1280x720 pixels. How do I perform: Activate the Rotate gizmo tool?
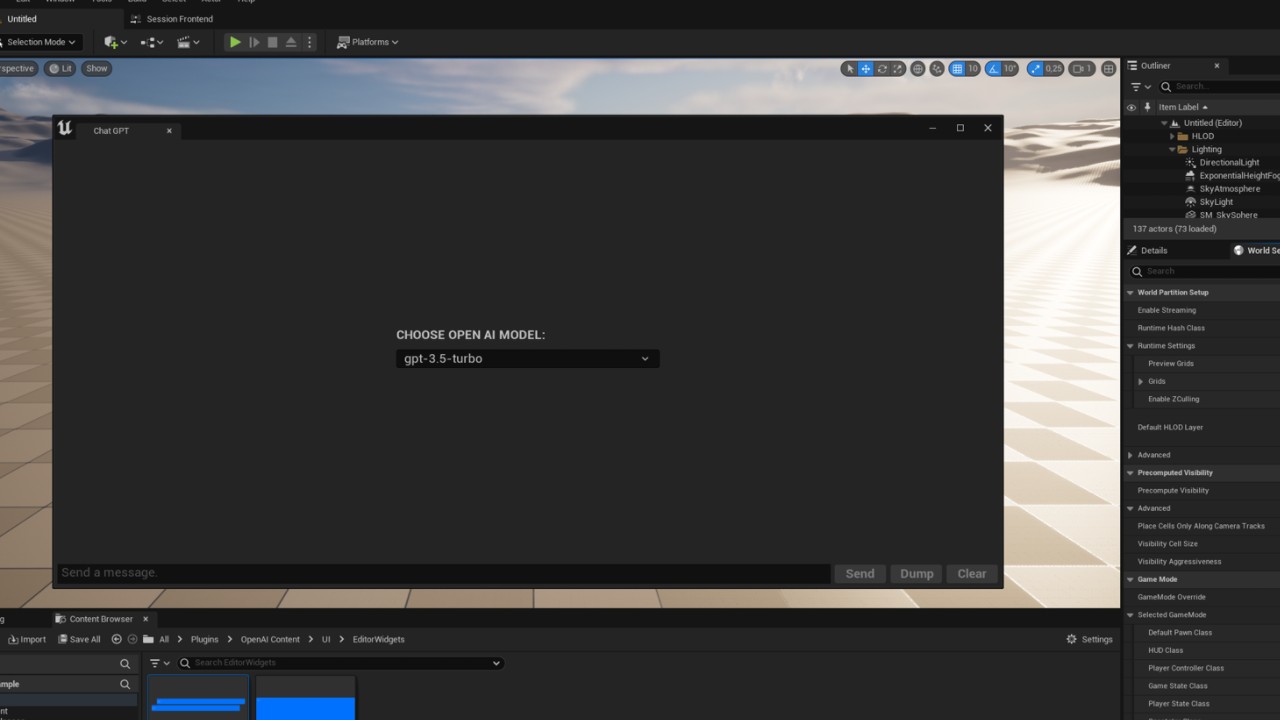tap(882, 69)
